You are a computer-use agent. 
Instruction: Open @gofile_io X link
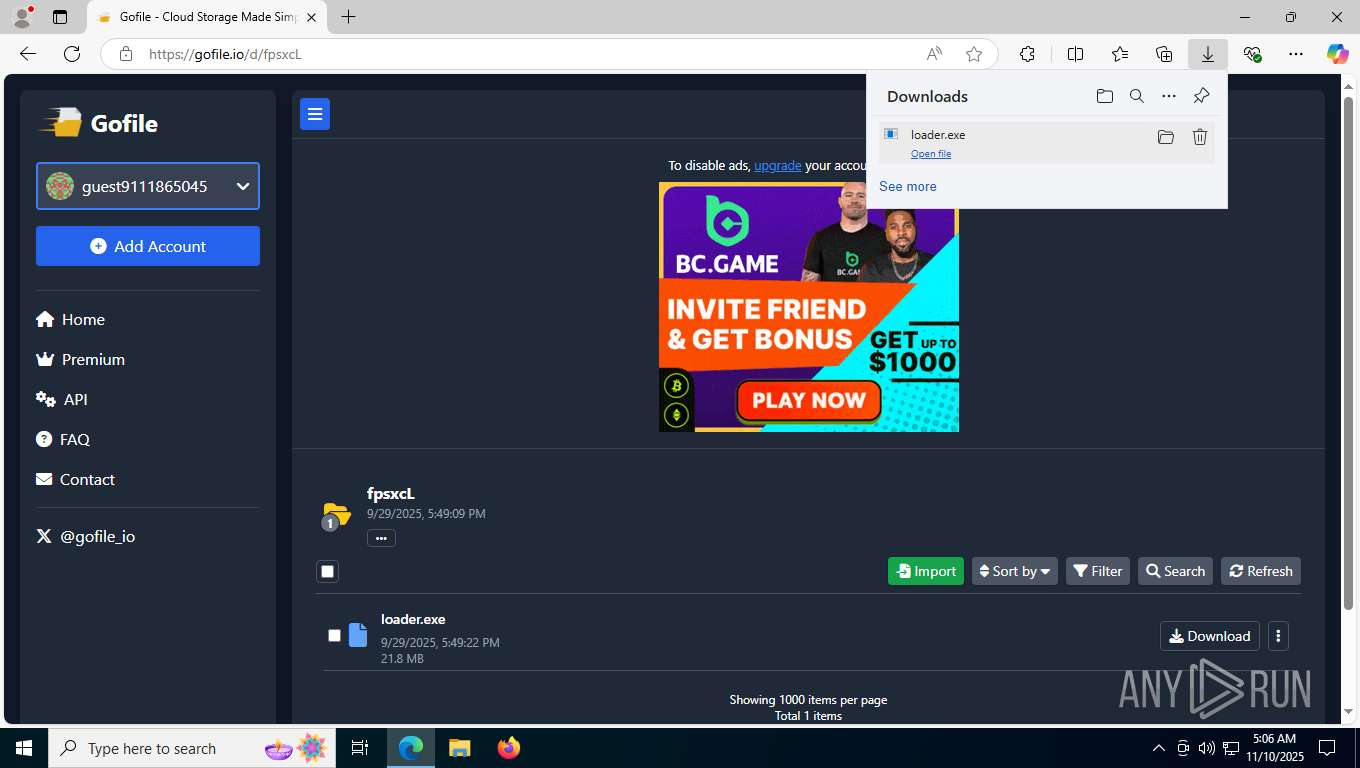coord(86,536)
